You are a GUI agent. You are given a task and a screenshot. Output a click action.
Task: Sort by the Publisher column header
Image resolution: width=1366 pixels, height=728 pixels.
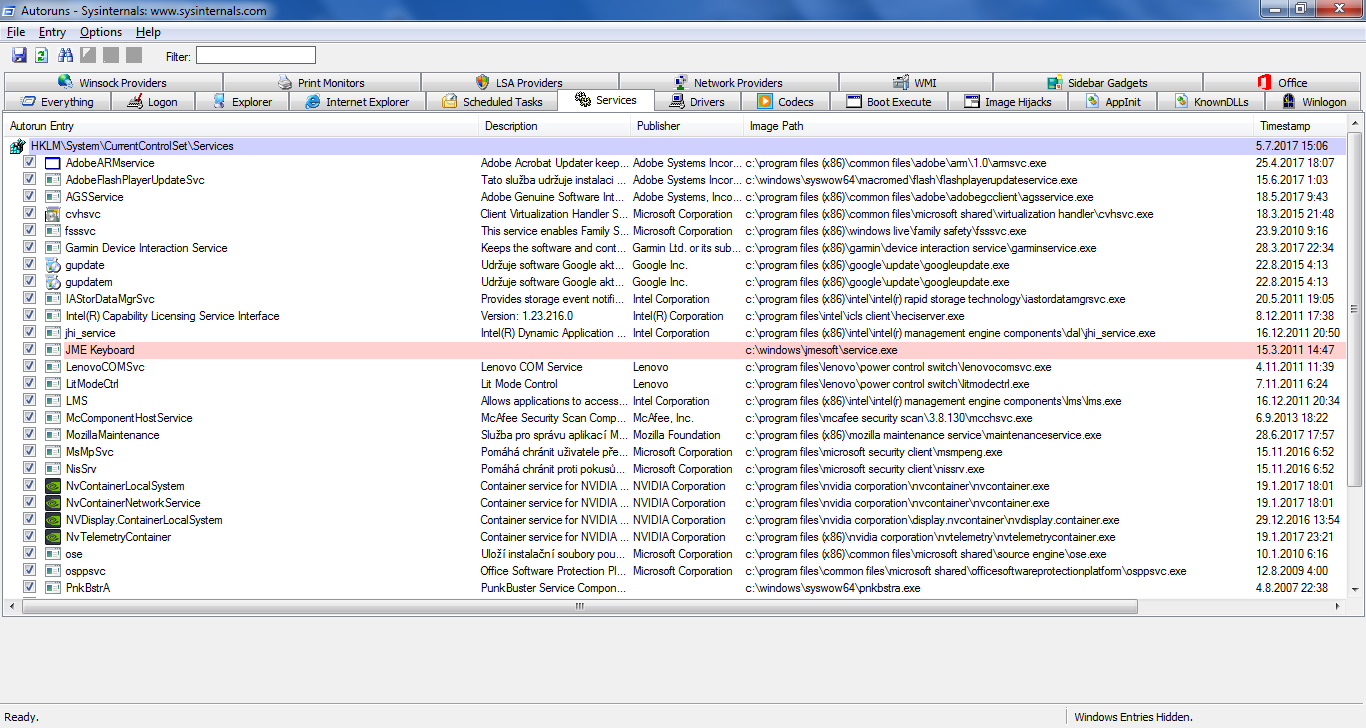pyautogui.click(x=687, y=126)
